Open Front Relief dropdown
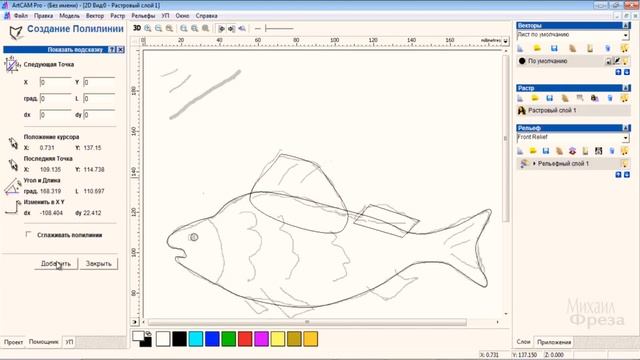Image resolution: width=640 pixels, height=360 pixels. 626,138
